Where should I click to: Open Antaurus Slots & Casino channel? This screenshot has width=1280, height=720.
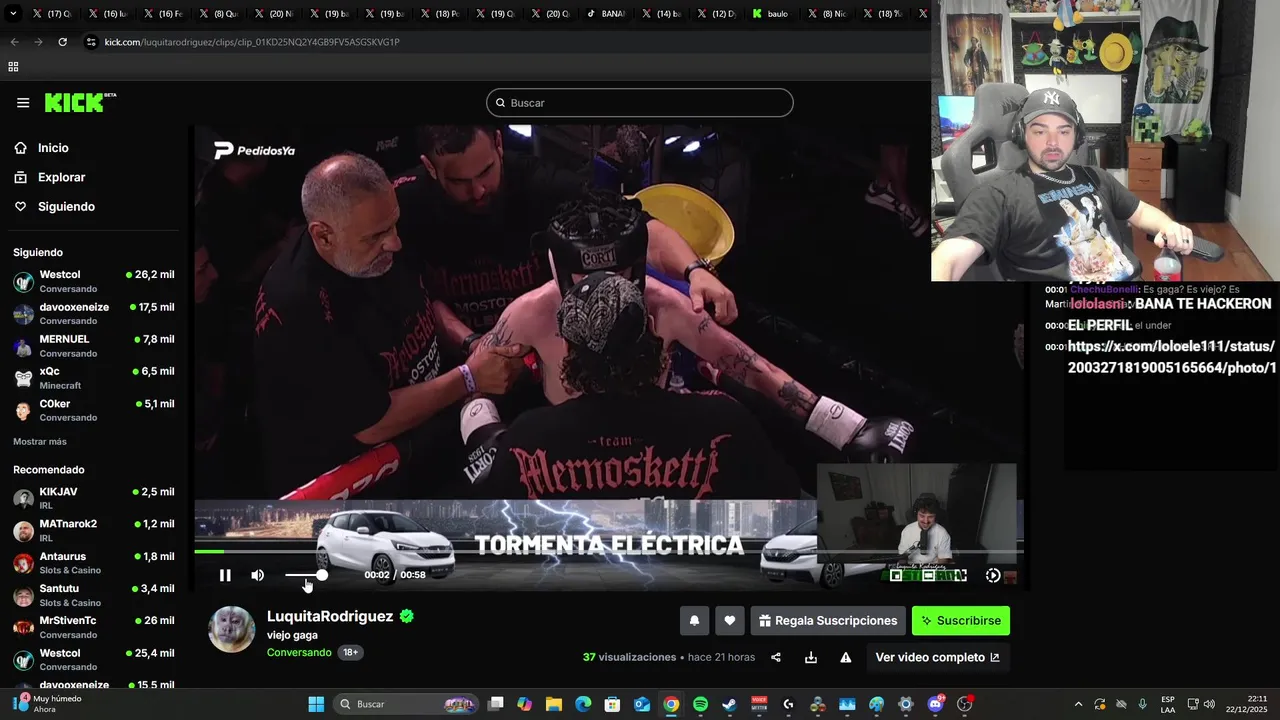coord(94,563)
